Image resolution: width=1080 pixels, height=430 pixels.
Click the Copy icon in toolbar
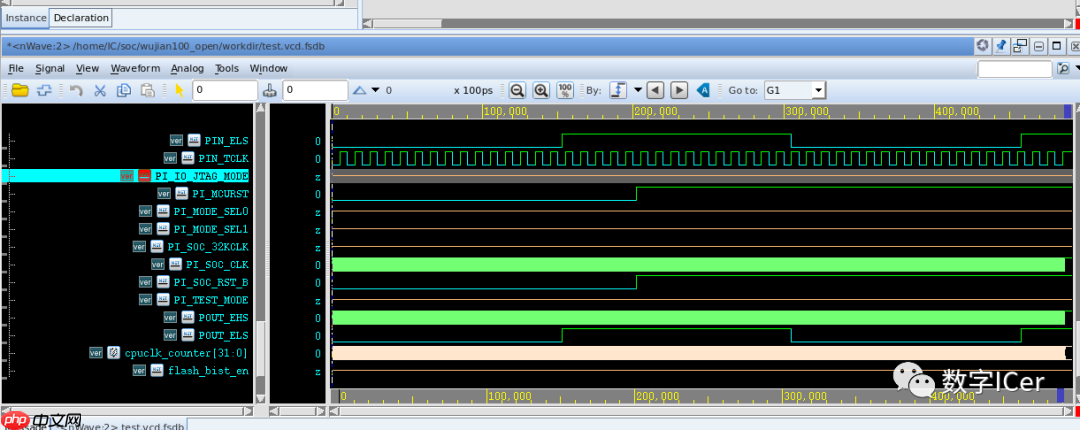point(124,90)
